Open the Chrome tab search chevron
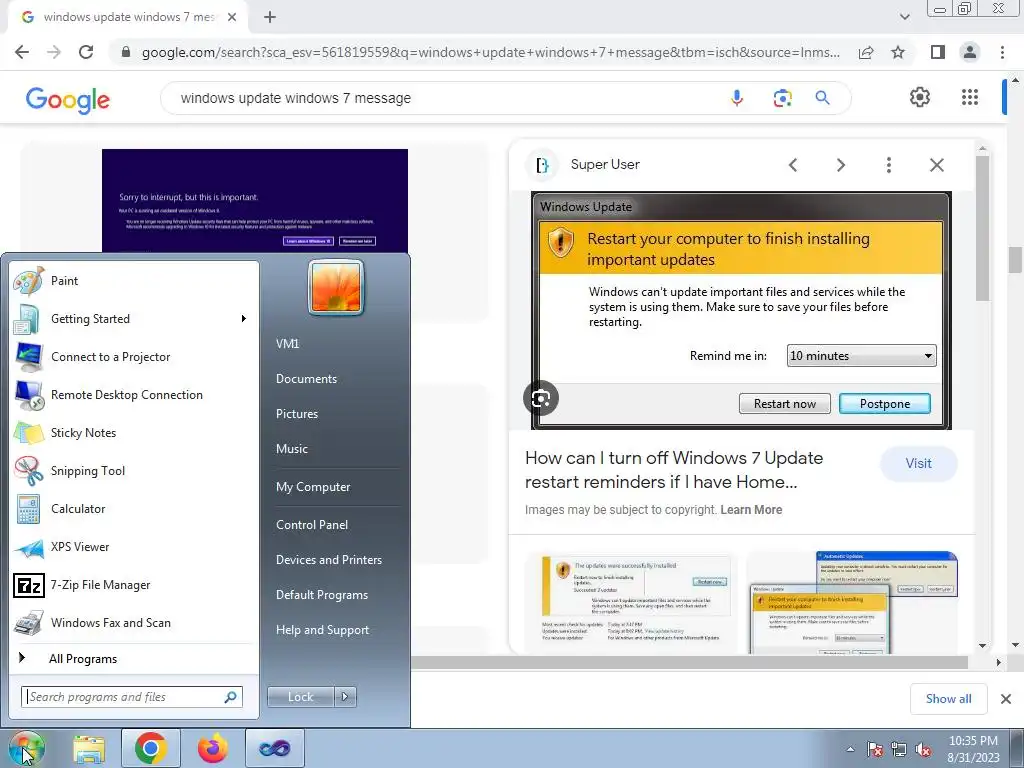Screen dimensions: 1024x768 pyautogui.click(x=904, y=17)
